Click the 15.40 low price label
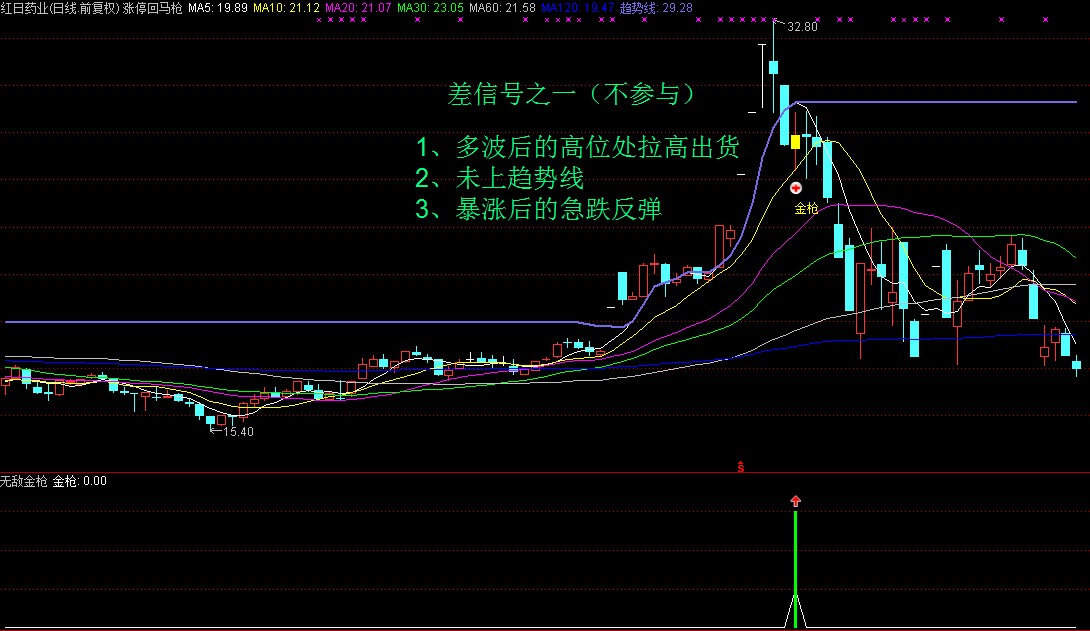 click(x=238, y=432)
